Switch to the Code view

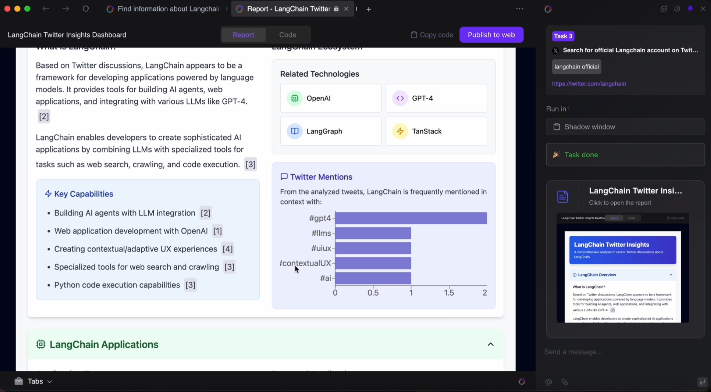[x=287, y=35]
